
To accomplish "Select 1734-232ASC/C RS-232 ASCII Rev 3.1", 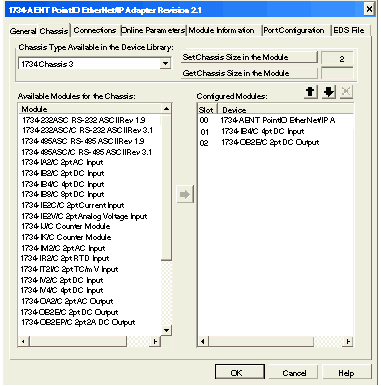I will 87,130.
